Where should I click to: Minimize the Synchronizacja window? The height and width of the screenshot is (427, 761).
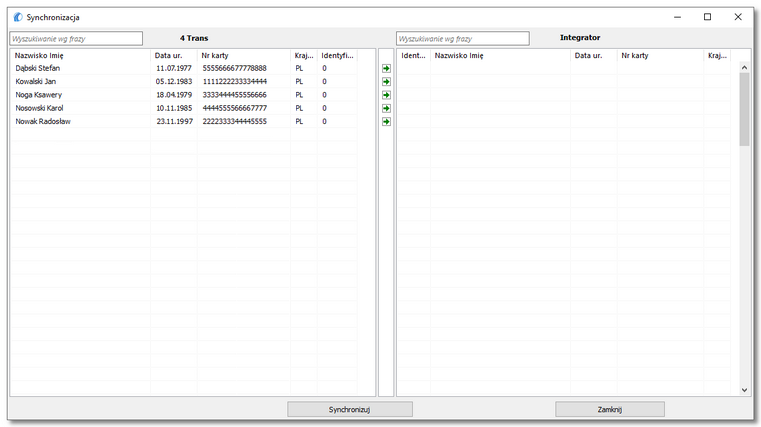pyautogui.click(x=678, y=17)
